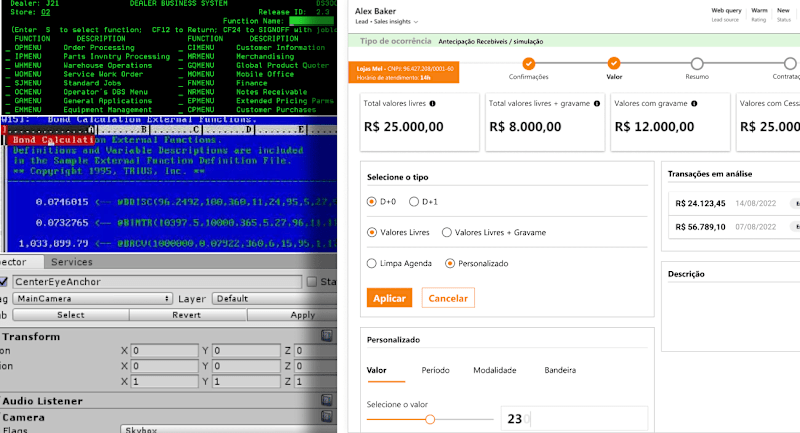Image resolution: width=800 pixels, height=433 pixels.
Task: Click the Transform rotation Y field
Action: (246, 366)
